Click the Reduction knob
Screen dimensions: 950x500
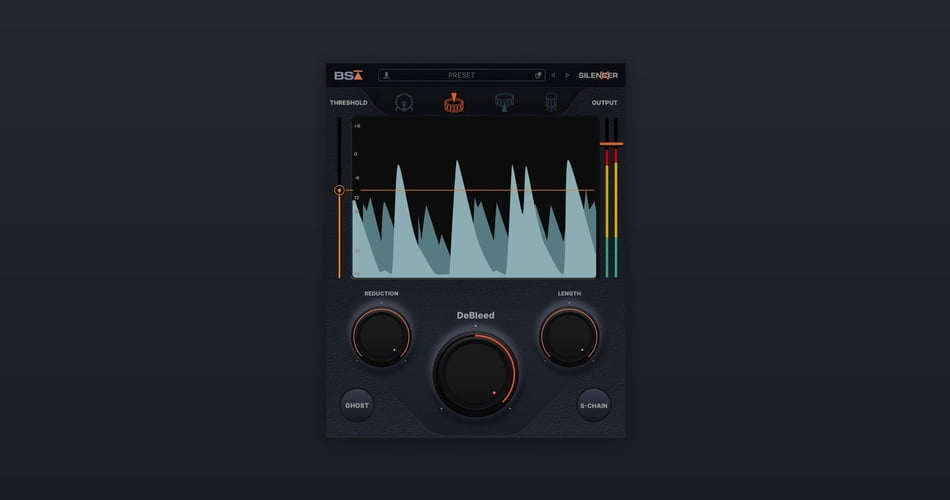click(381, 336)
